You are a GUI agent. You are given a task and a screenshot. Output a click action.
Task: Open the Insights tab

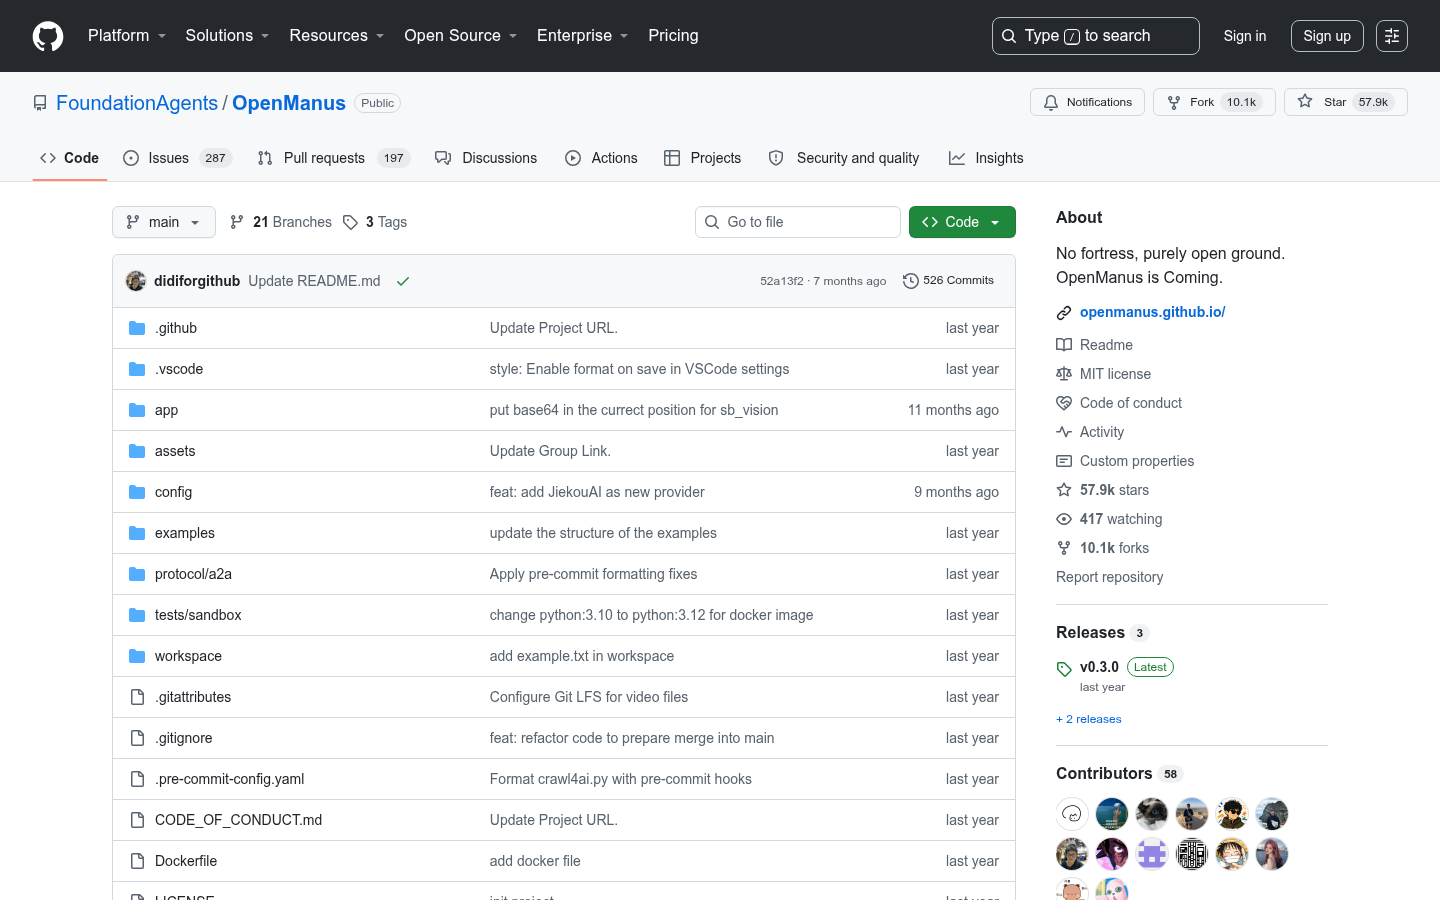(986, 158)
